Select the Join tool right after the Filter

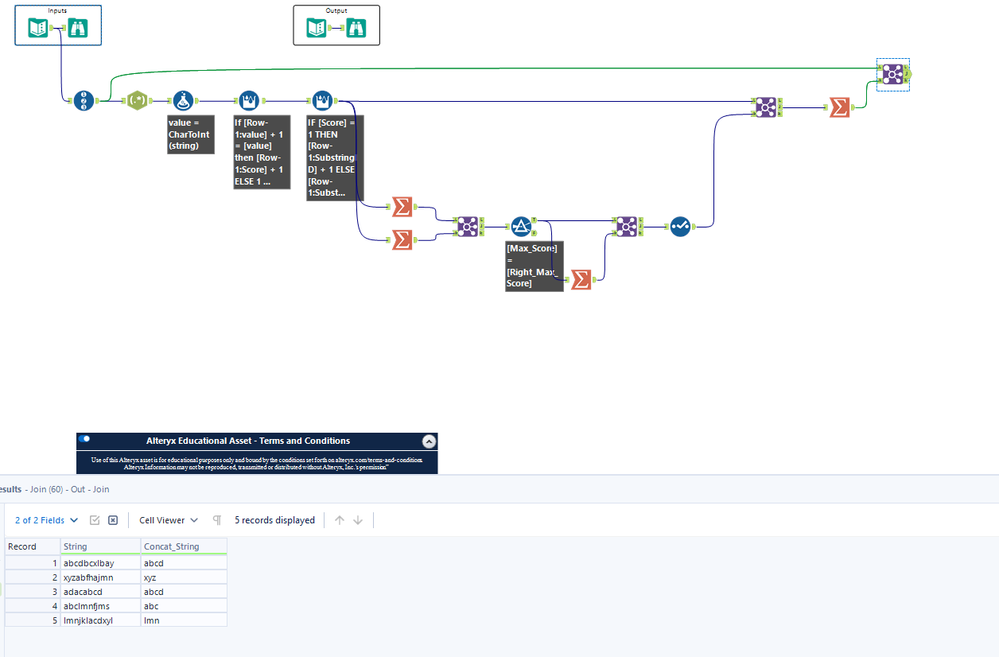627,226
